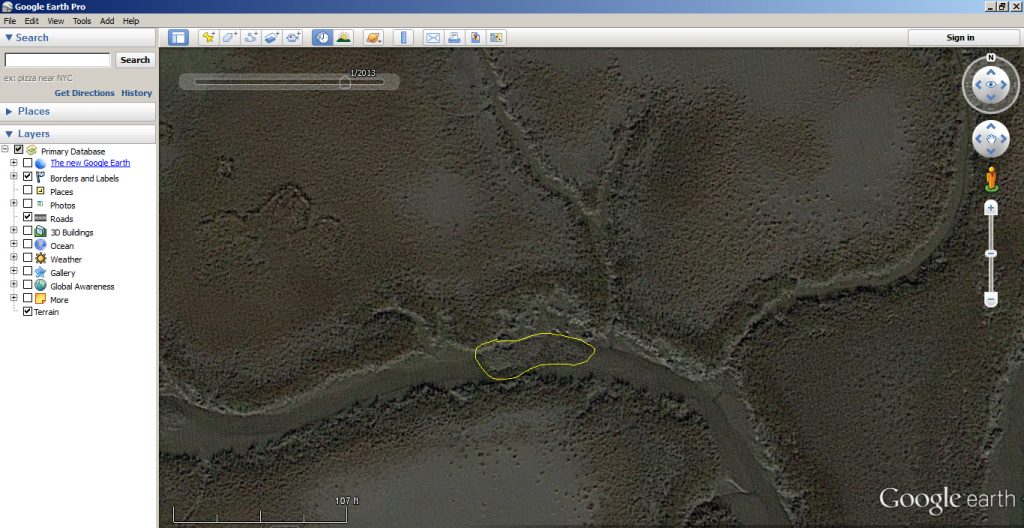Open the Tools menu

click(82, 21)
